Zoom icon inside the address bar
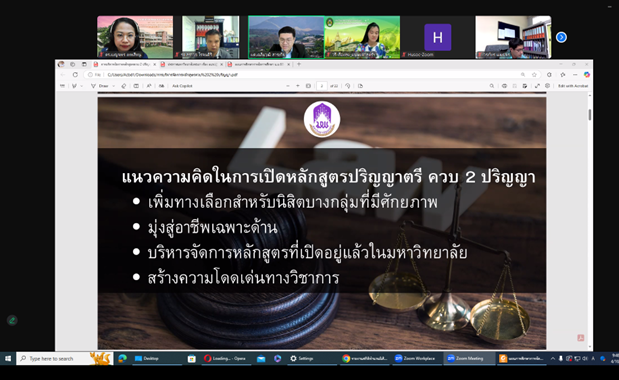The height and width of the screenshot is (380, 619). pyautogui.click(x=523, y=75)
